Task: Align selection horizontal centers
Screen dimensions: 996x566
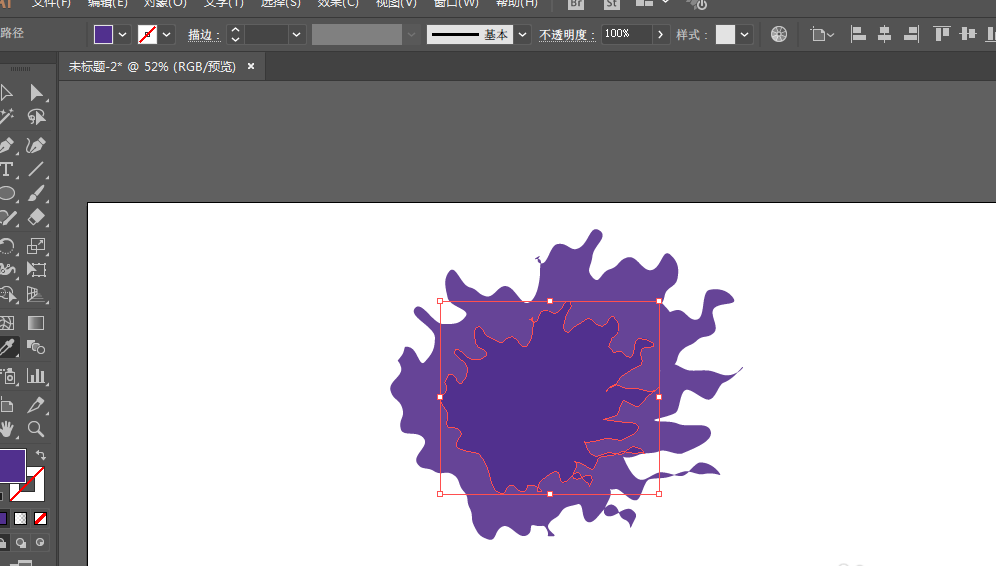Action: point(884,34)
